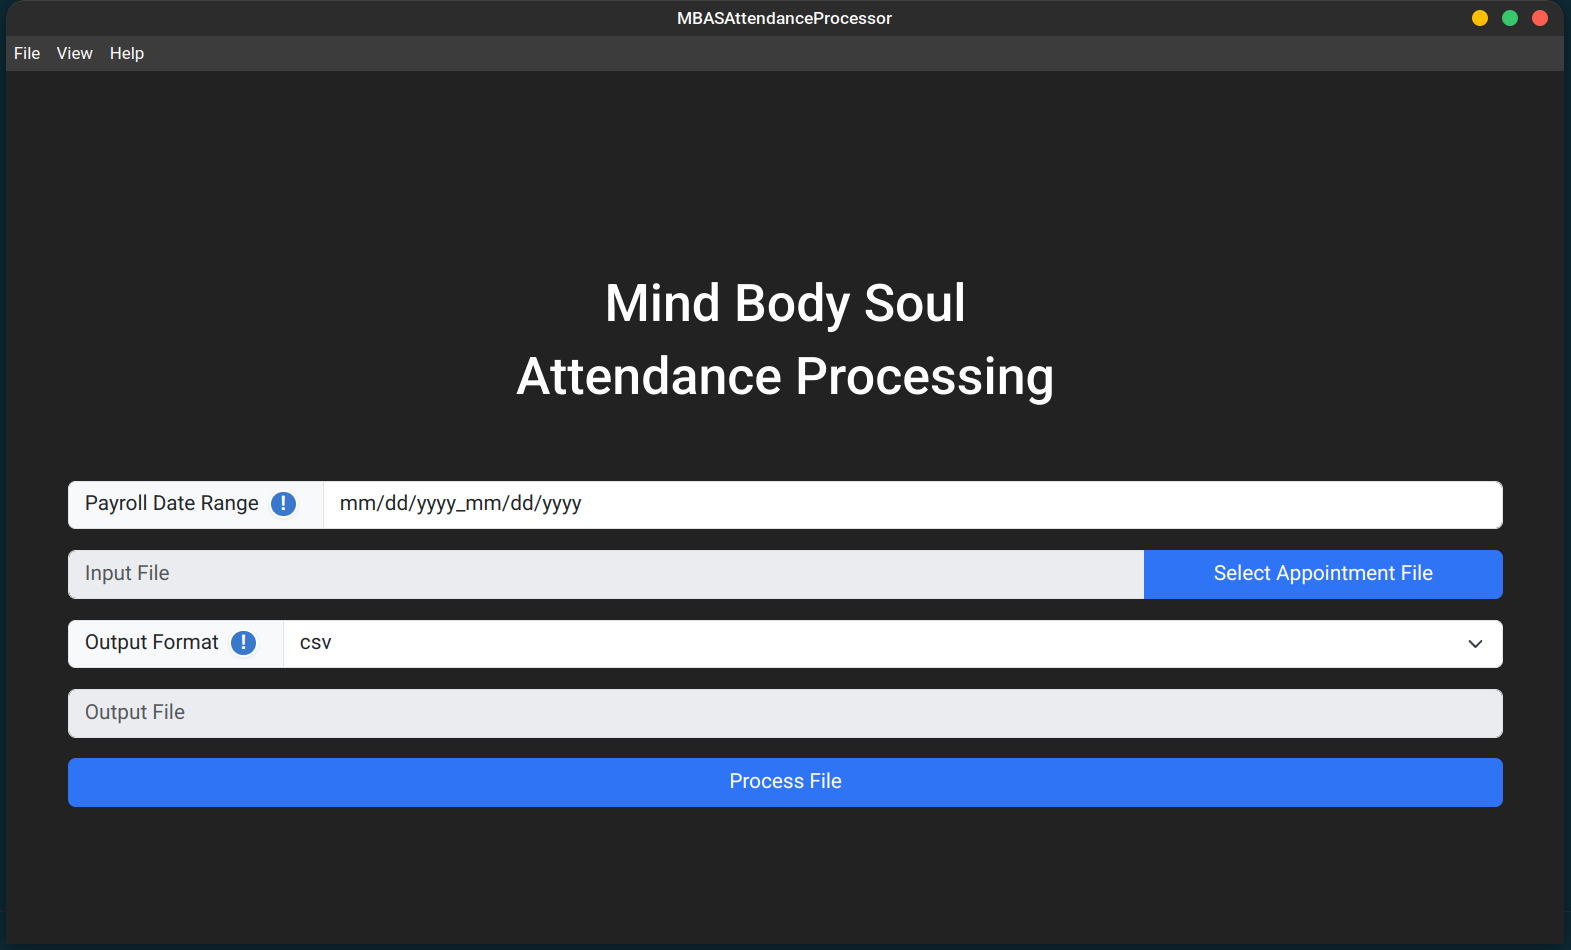This screenshot has width=1571, height=950.
Task: Click the Output File field
Action: pyautogui.click(x=785, y=713)
